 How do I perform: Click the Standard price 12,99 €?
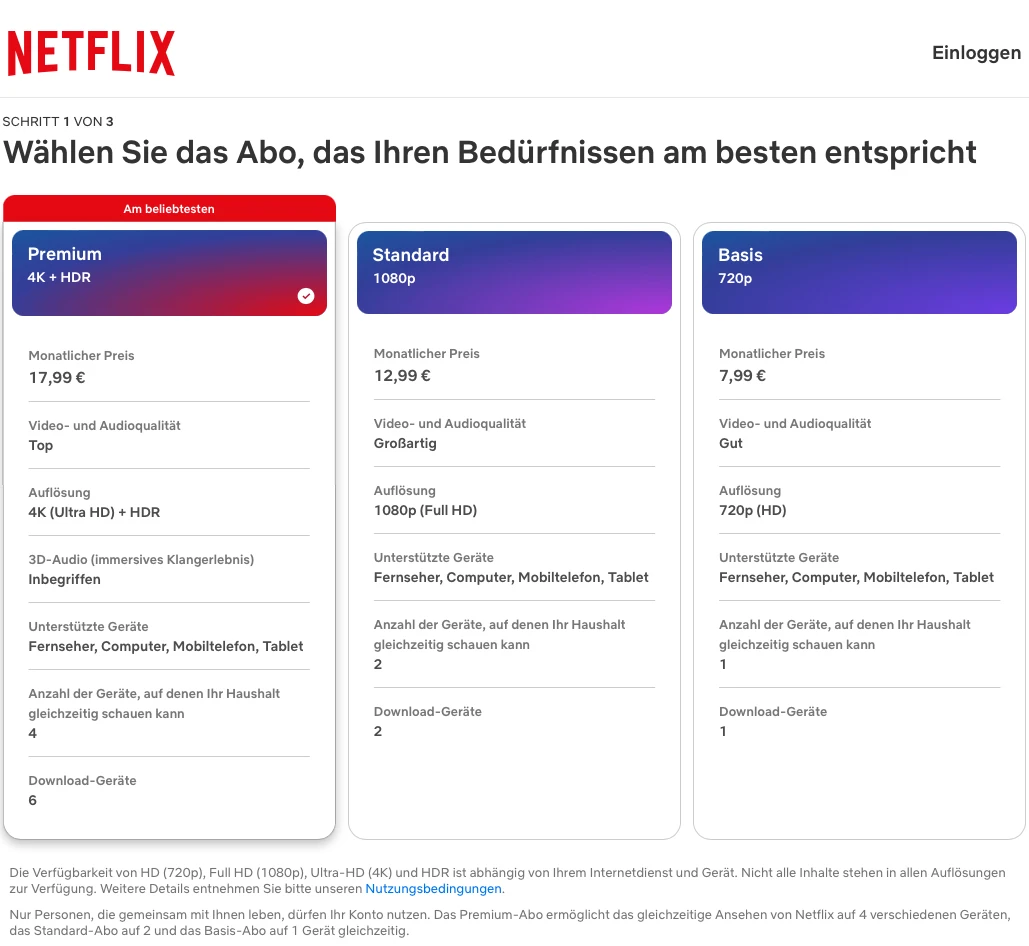pos(402,376)
